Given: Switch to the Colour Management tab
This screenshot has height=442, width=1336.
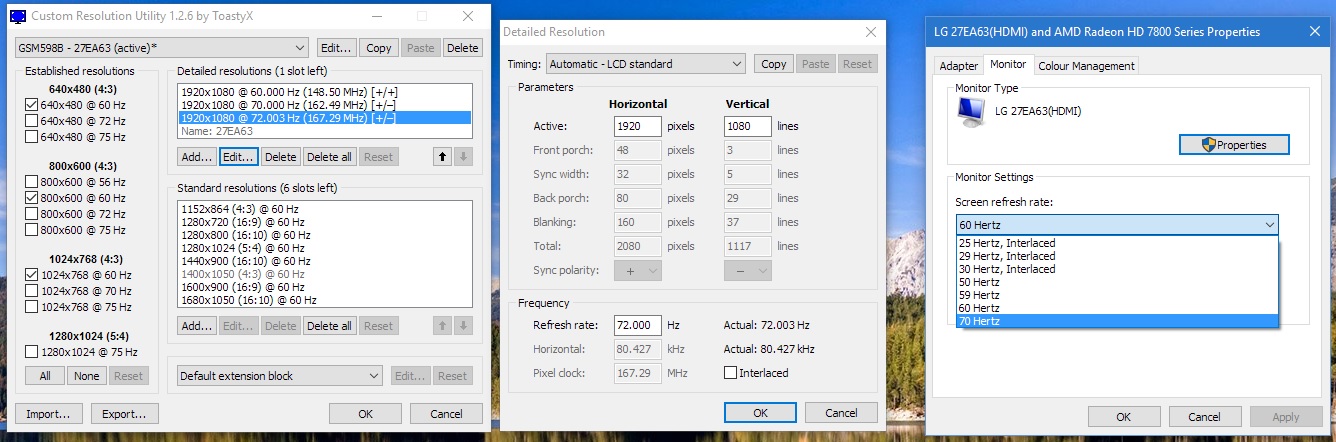Looking at the screenshot, I should [1086, 66].
